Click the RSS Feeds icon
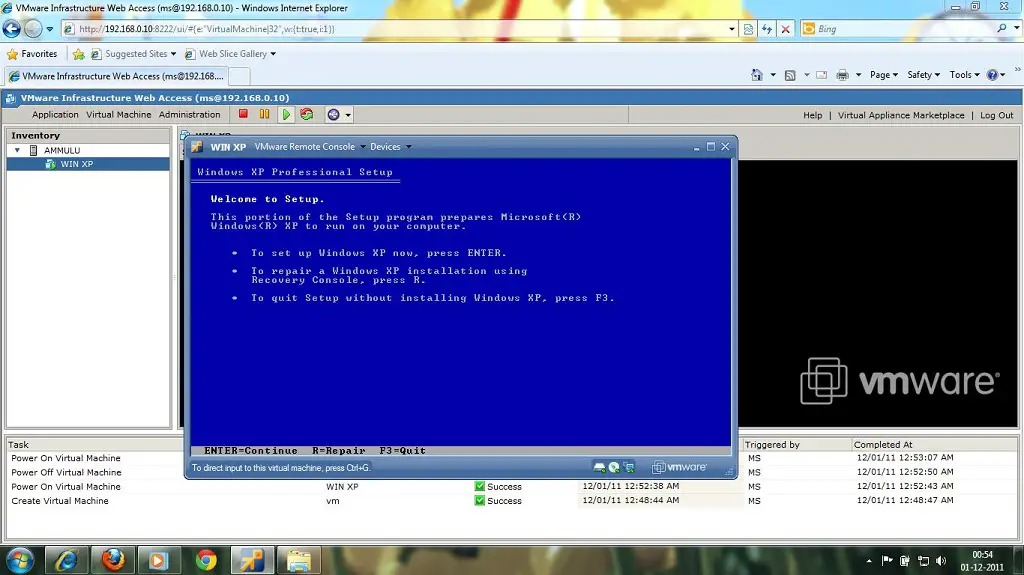This screenshot has width=1024, height=575. [x=790, y=75]
